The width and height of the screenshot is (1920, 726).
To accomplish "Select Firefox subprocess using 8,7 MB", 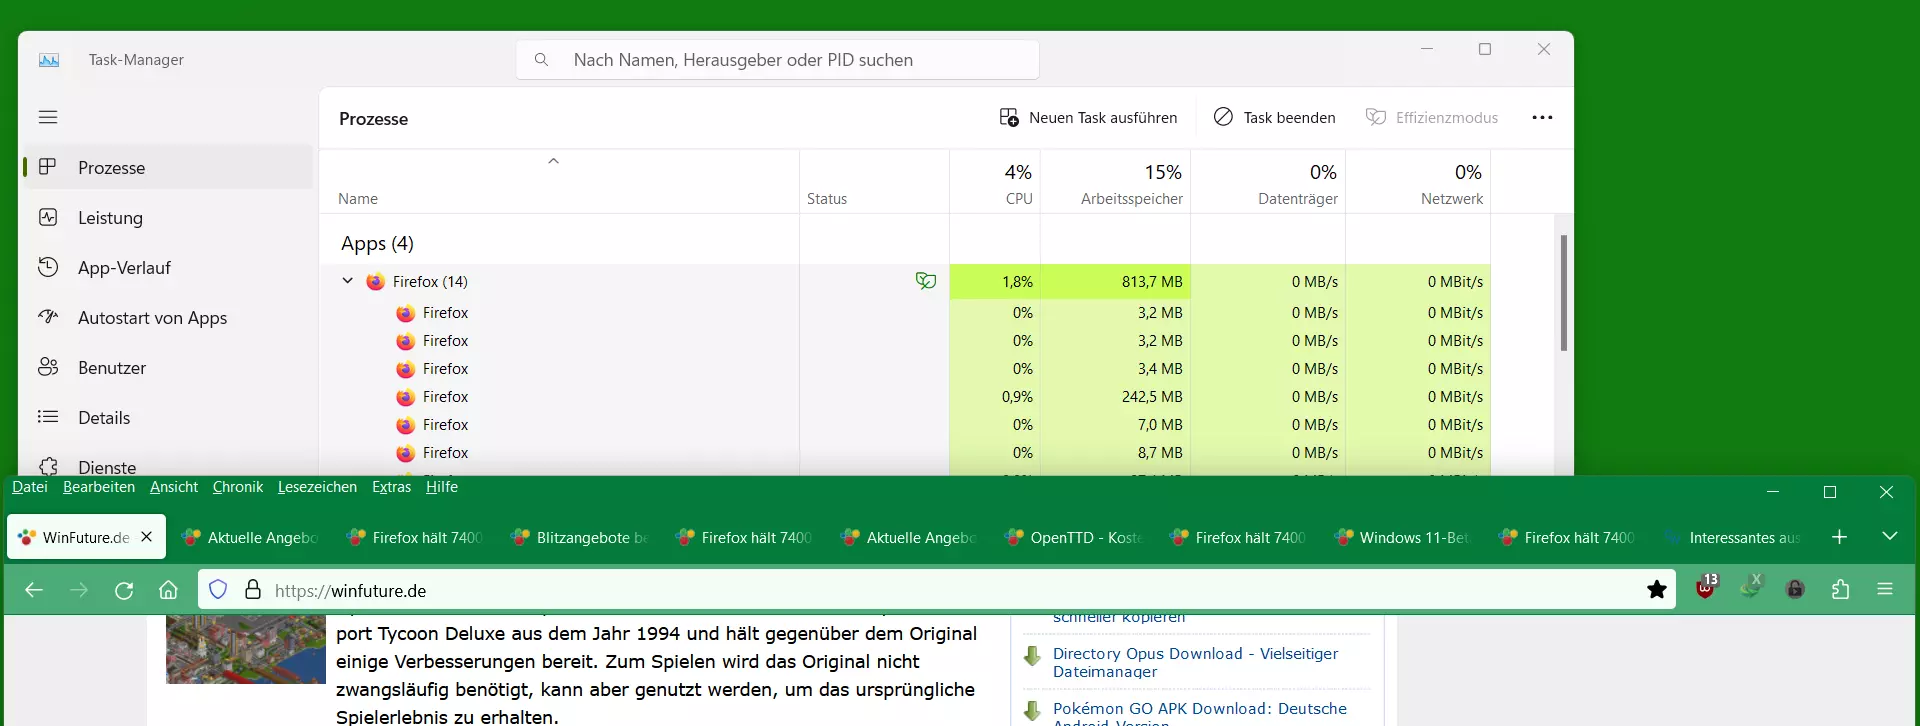I will coord(905,453).
